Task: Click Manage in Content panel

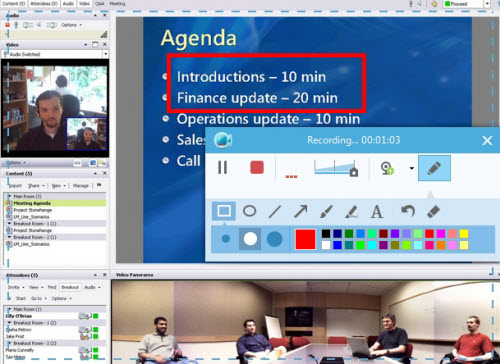Action: click(x=81, y=186)
